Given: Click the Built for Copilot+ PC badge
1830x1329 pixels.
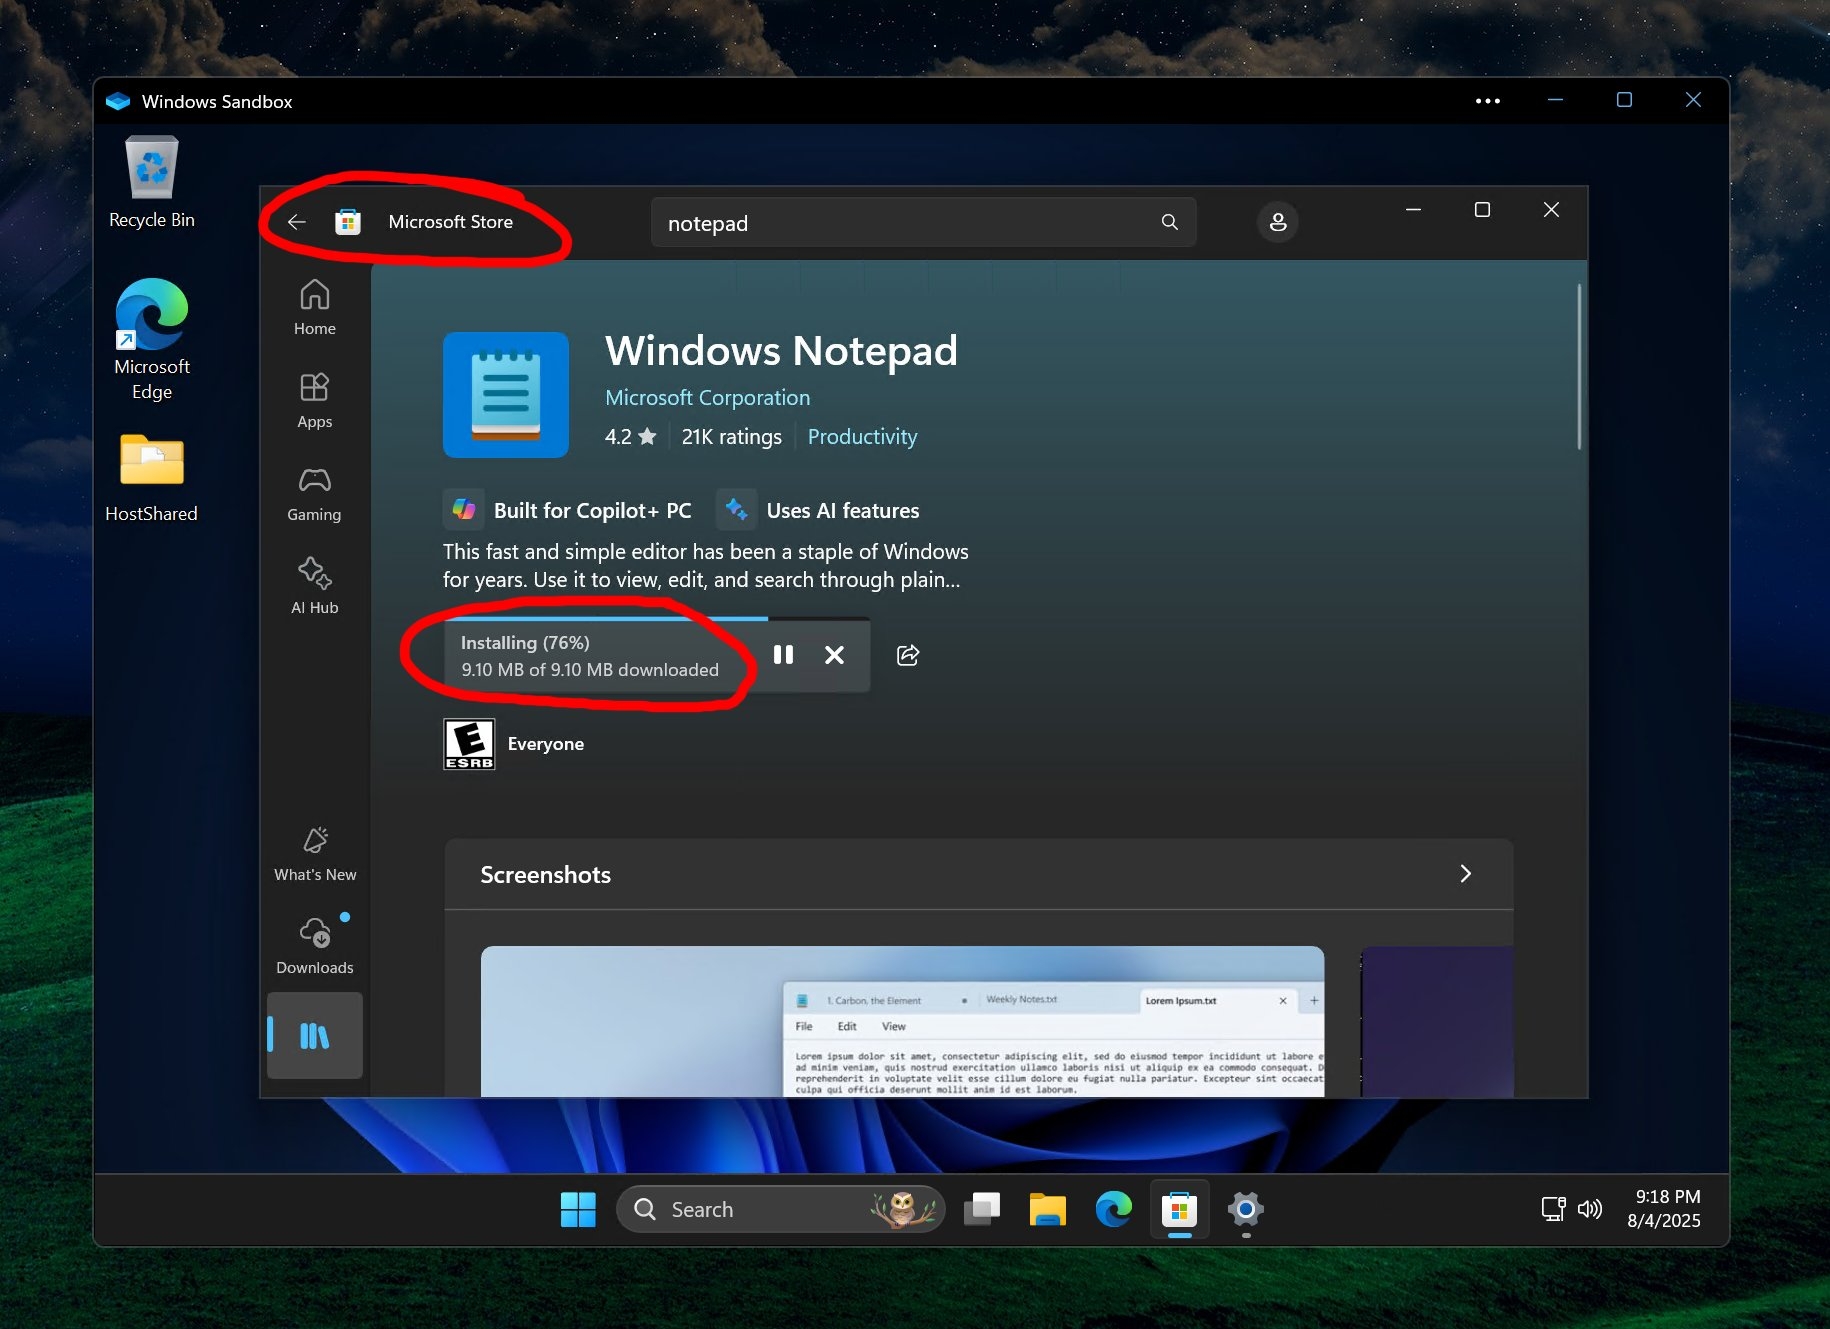Looking at the screenshot, I should coord(568,510).
